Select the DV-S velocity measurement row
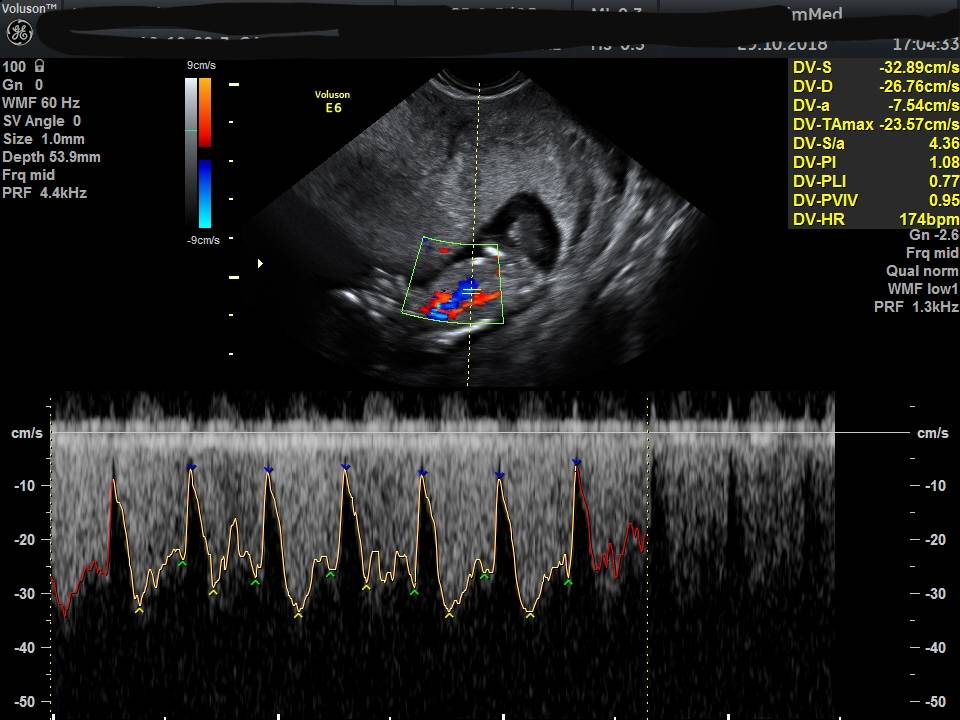Image resolution: width=960 pixels, height=720 pixels. [875, 68]
